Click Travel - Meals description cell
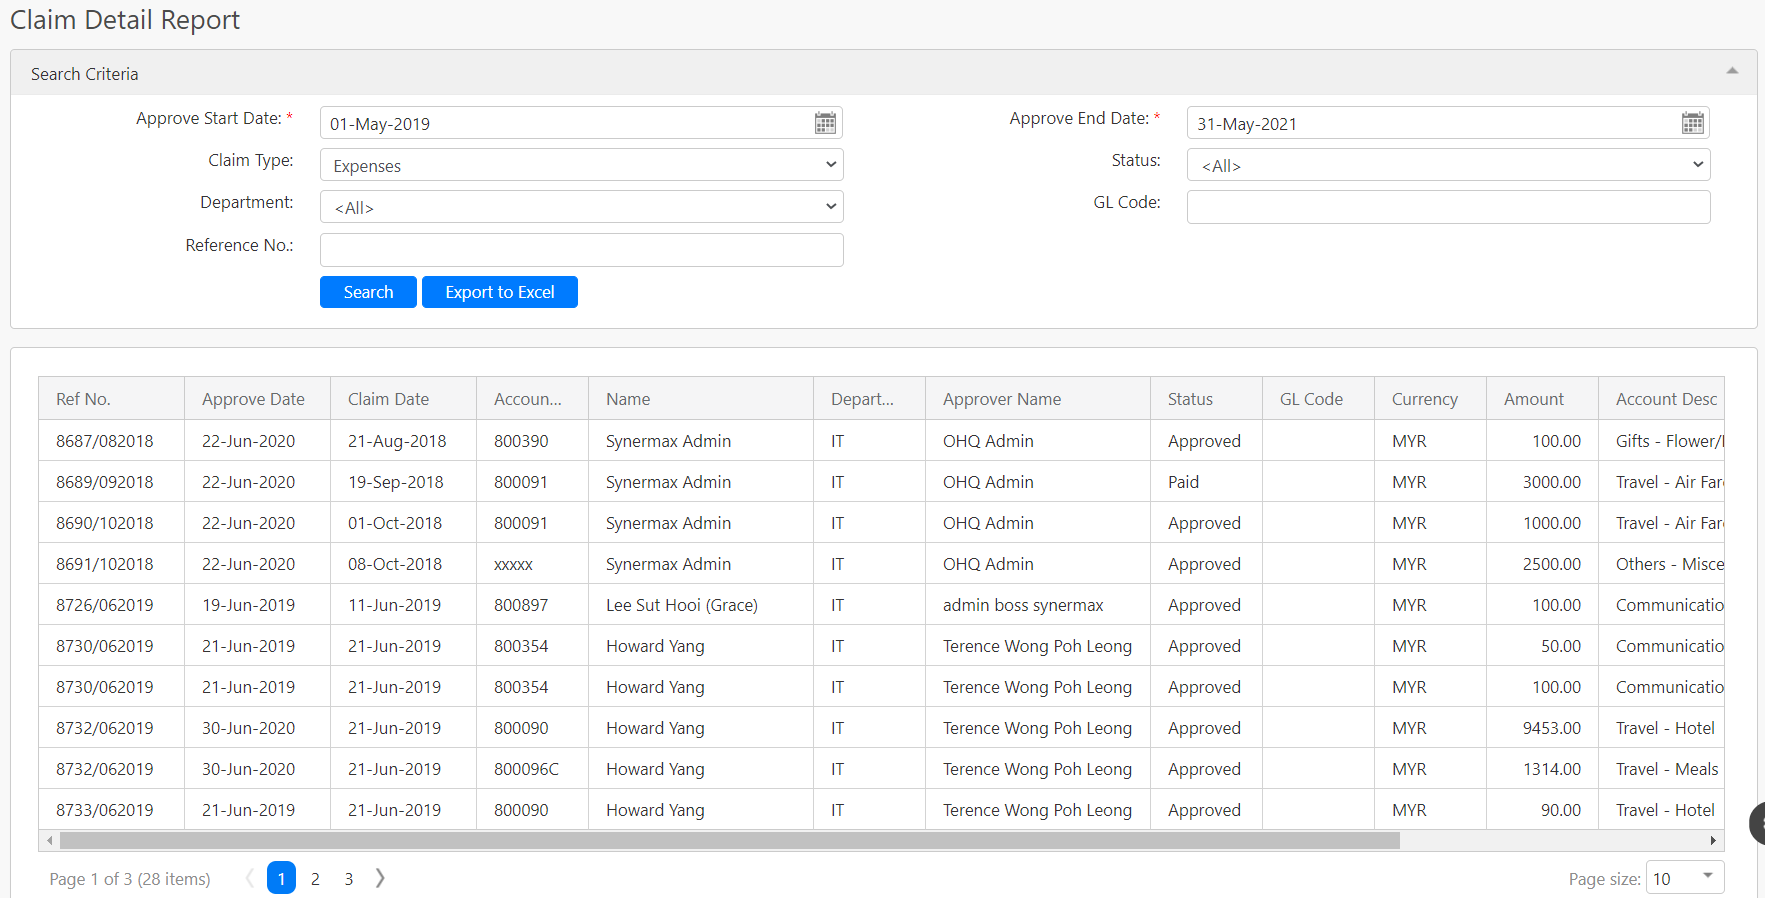 (x=1662, y=769)
